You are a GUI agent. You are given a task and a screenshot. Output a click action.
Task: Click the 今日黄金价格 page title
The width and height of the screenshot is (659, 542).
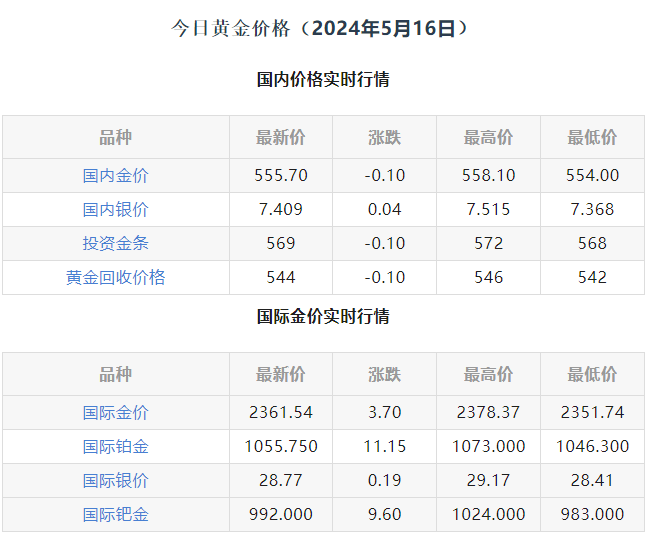coord(322,28)
